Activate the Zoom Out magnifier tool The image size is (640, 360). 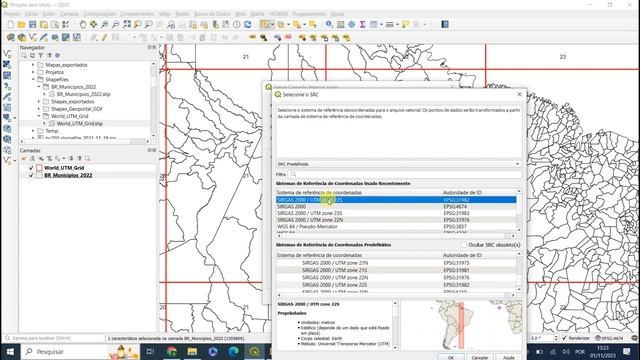click(116, 24)
